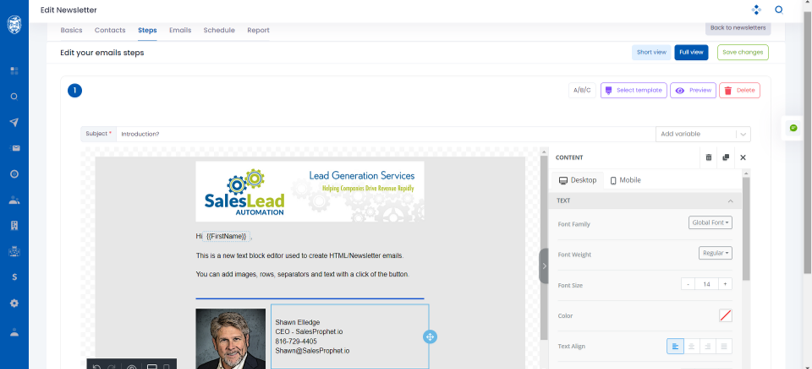Delete content block with trash icon in panel

[x=708, y=157]
